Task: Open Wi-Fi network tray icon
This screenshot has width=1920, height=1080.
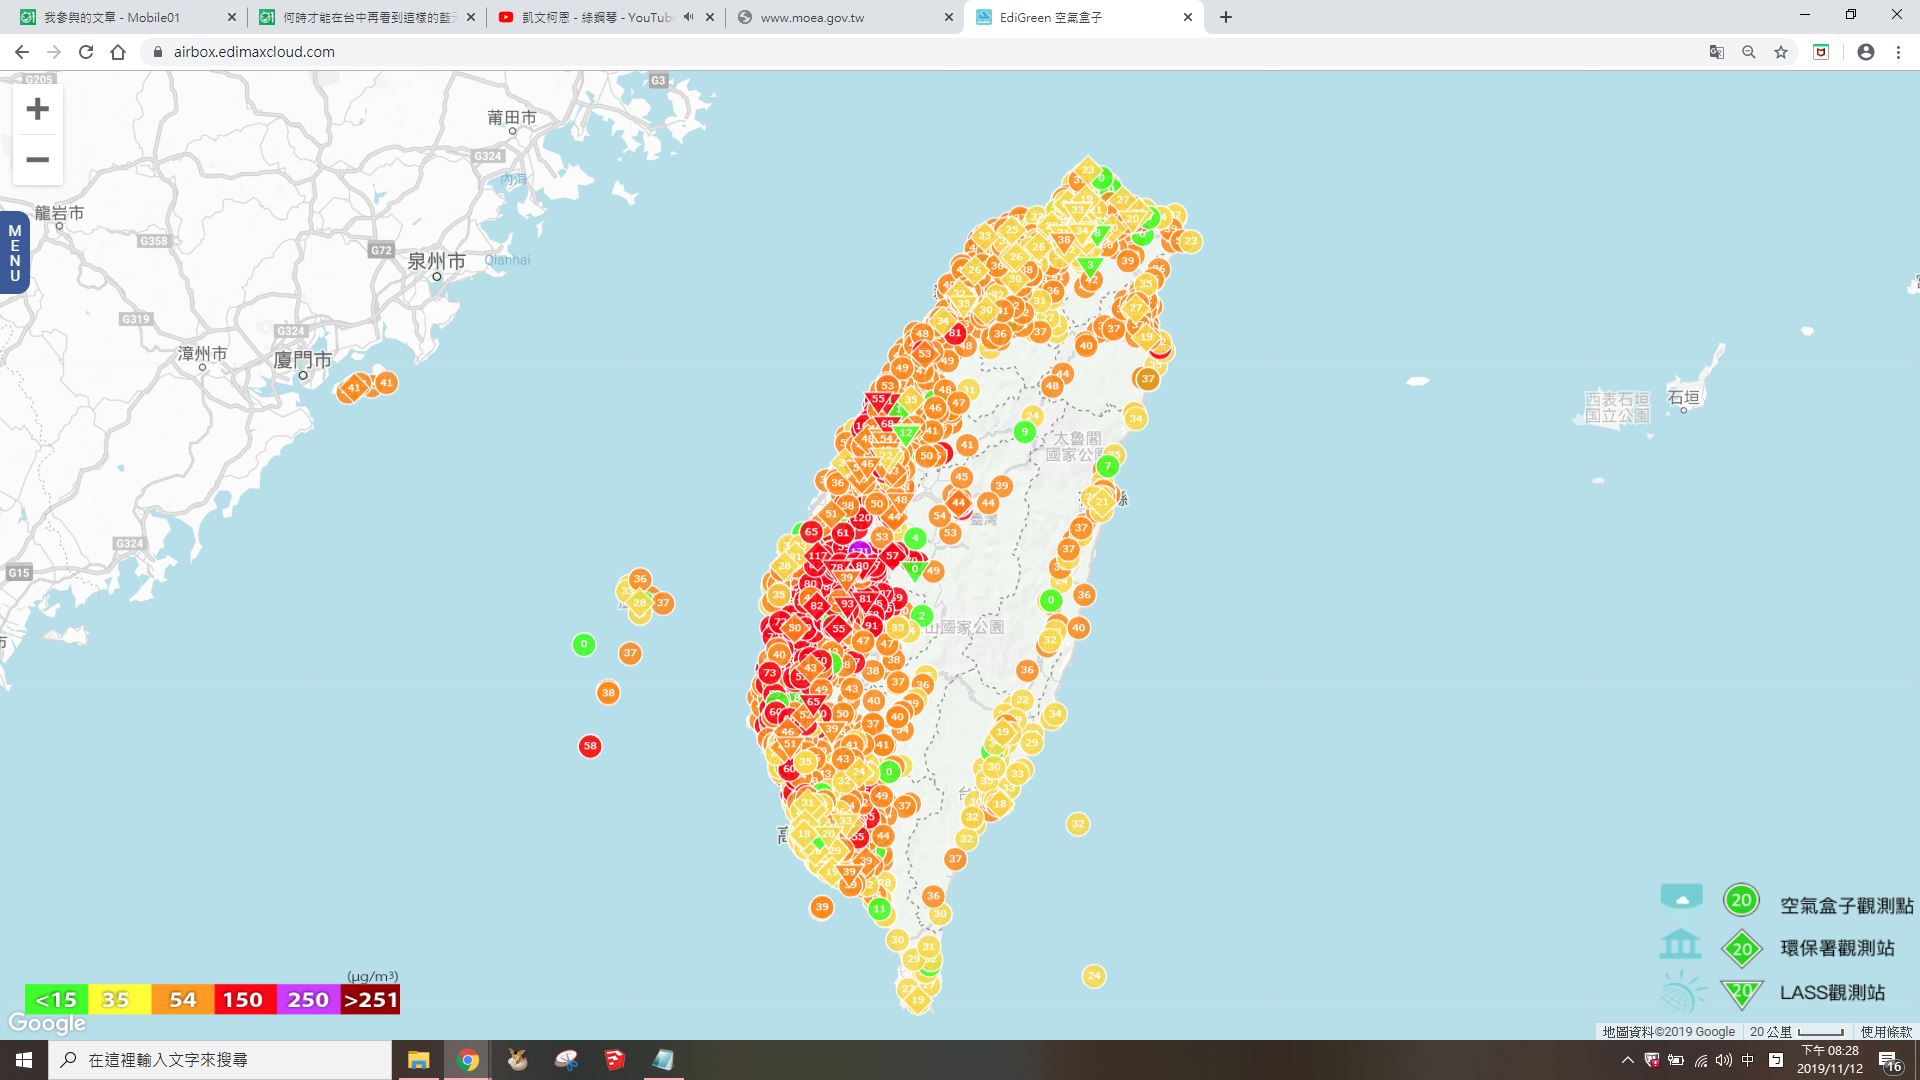Action: pyautogui.click(x=1701, y=1060)
